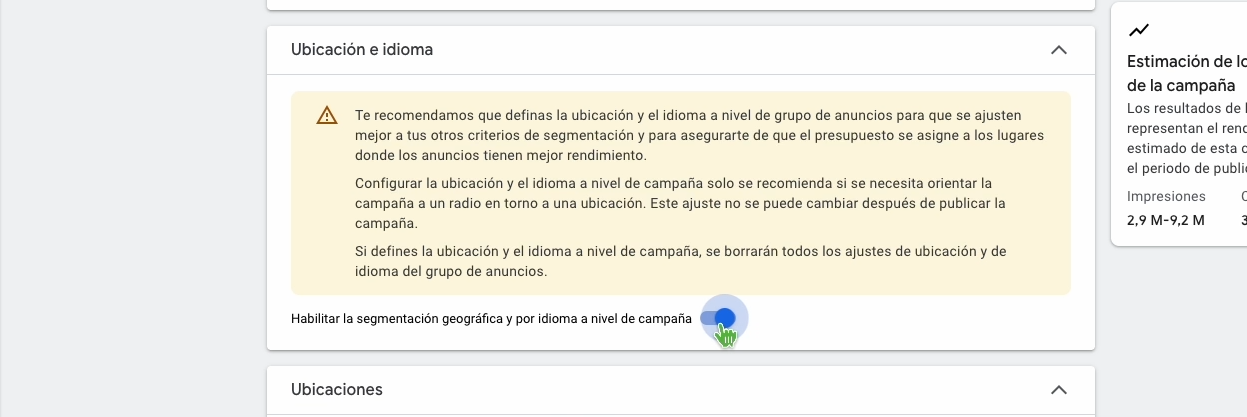Click the 2,9 M-9,2 M impressions value
This screenshot has width=1247, height=417.
click(x=1166, y=220)
